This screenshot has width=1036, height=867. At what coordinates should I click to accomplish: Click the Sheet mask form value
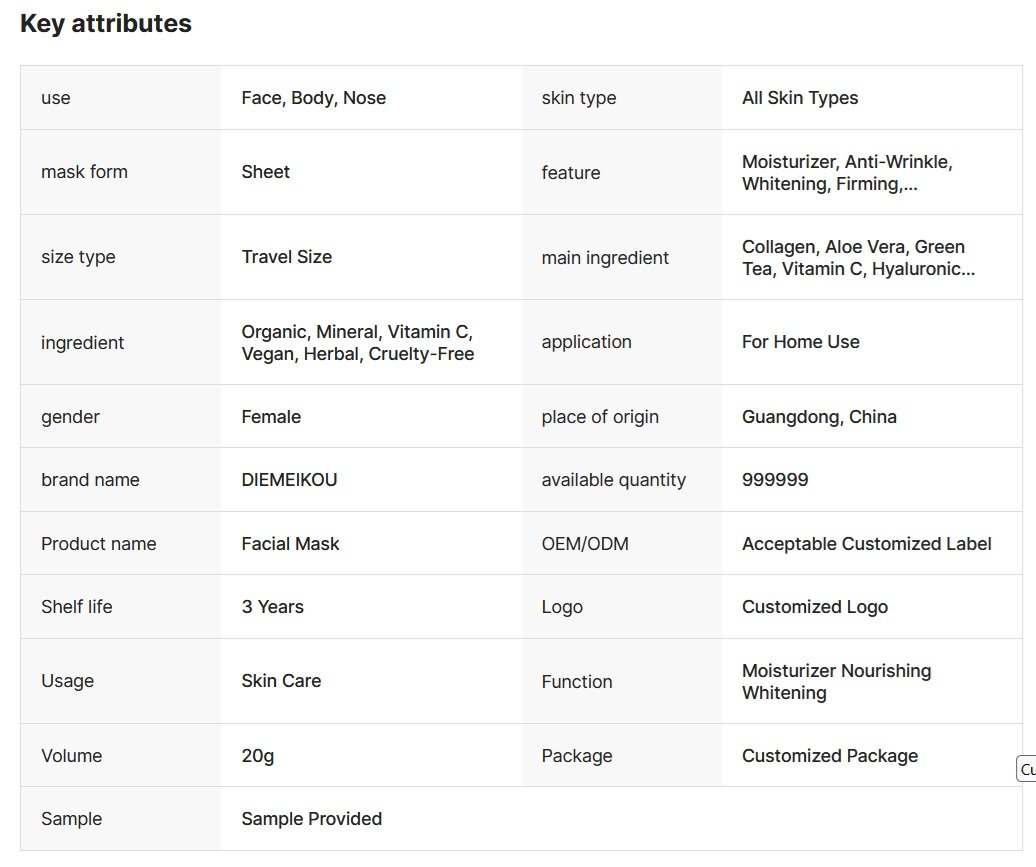265,172
